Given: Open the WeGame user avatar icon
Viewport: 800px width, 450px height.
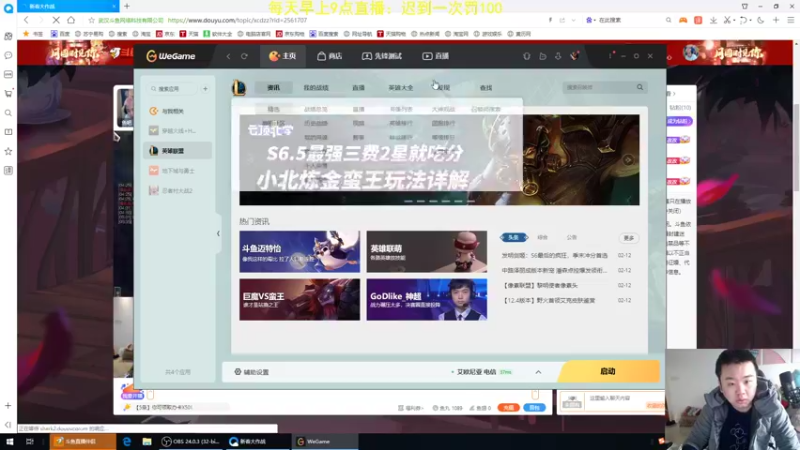Looking at the screenshot, I should [x=574, y=56].
